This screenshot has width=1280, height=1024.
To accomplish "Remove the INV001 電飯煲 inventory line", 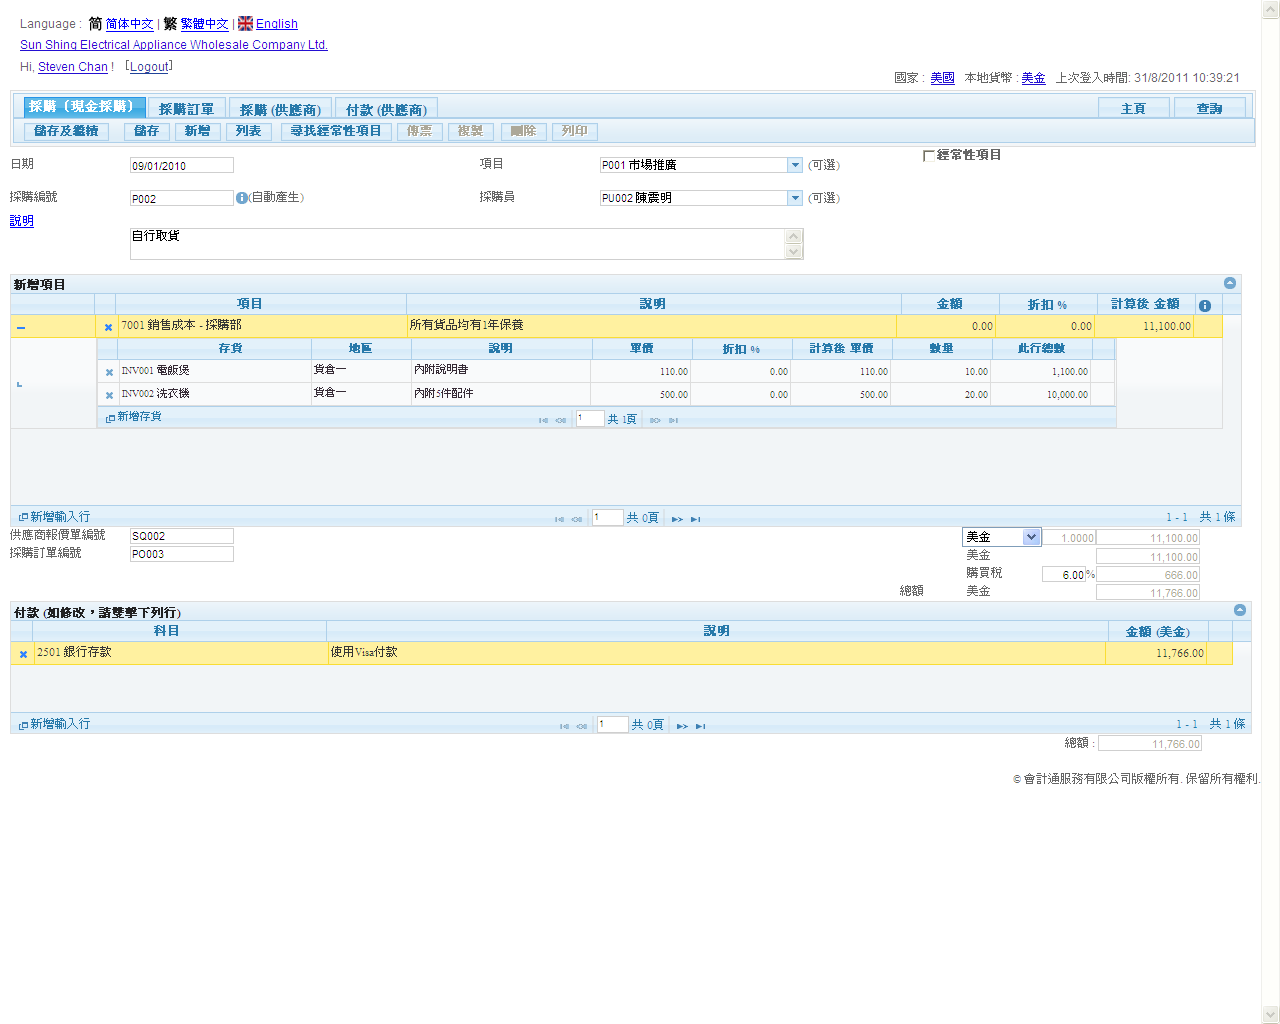I will tap(109, 372).
